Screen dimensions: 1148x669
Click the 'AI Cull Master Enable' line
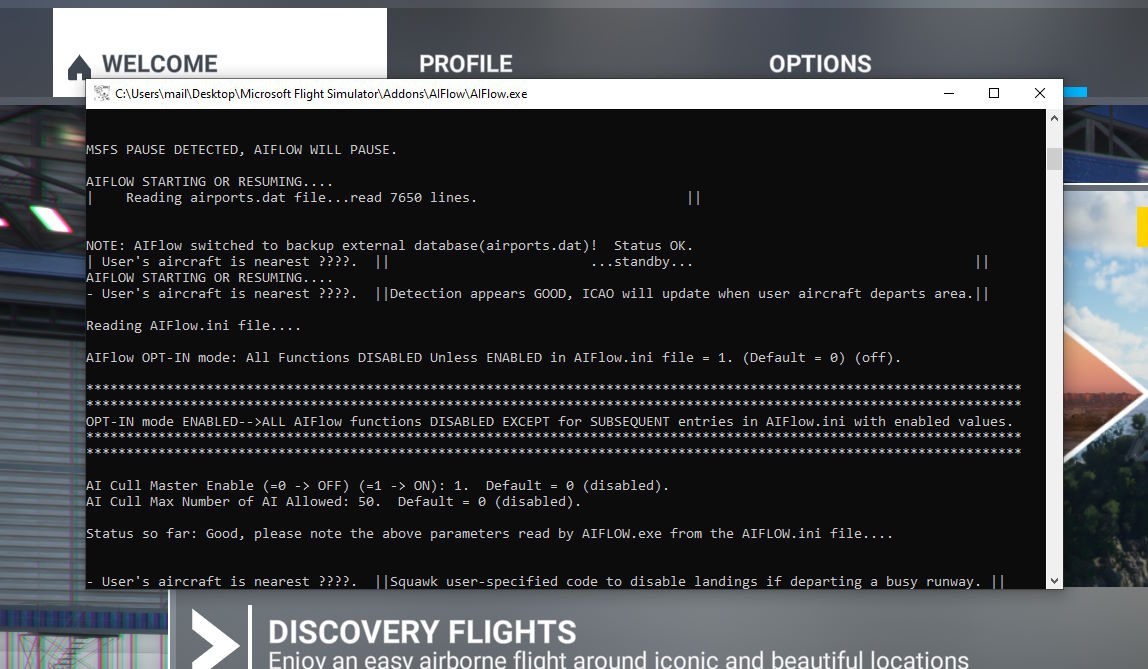point(377,486)
